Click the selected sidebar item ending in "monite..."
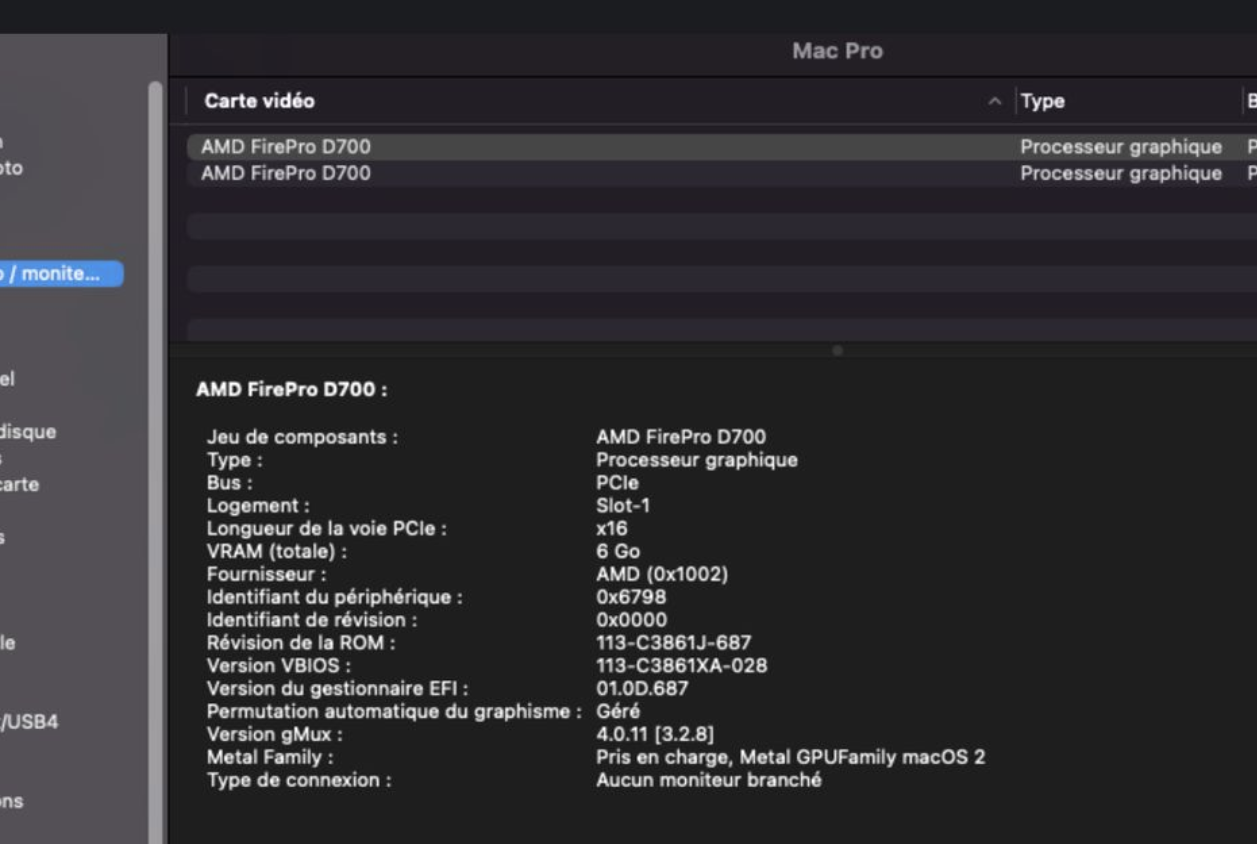The height and width of the screenshot is (844, 1257). pos(60,273)
